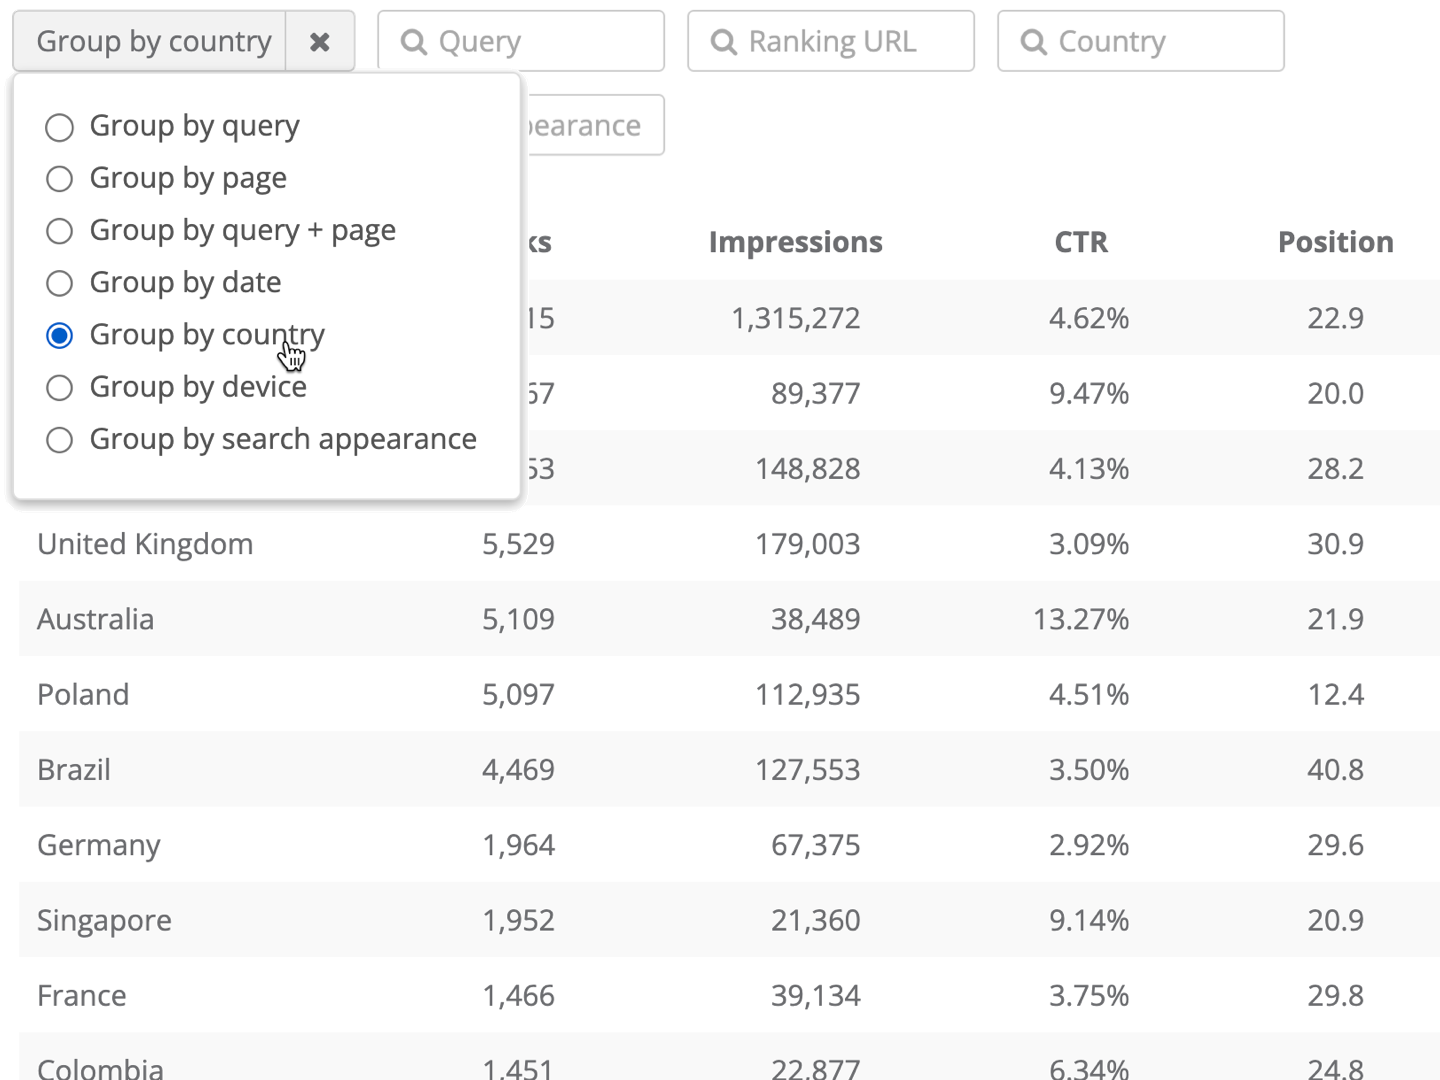Image resolution: width=1440 pixels, height=1080 pixels.
Task: Click the 39,134 impressions for France
Action: tap(816, 996)
